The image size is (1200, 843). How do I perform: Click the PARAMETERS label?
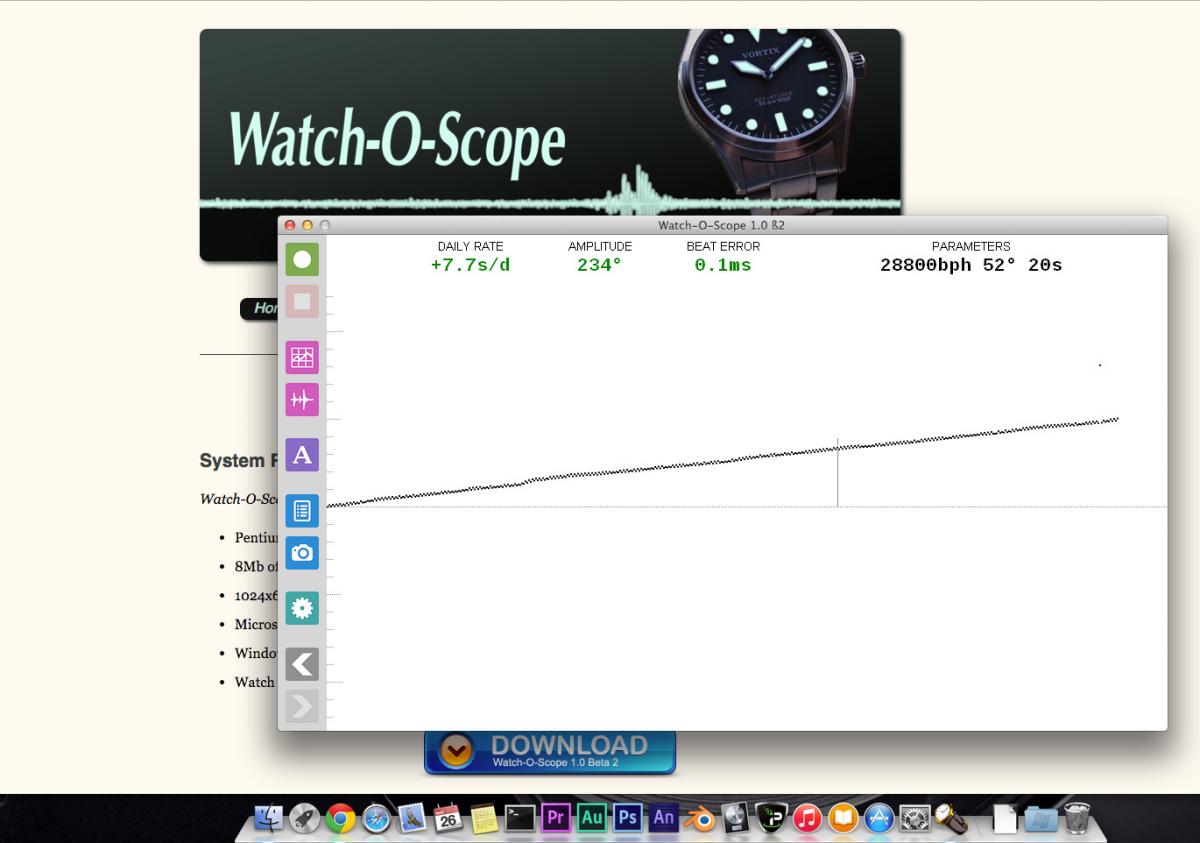(971, 246)
